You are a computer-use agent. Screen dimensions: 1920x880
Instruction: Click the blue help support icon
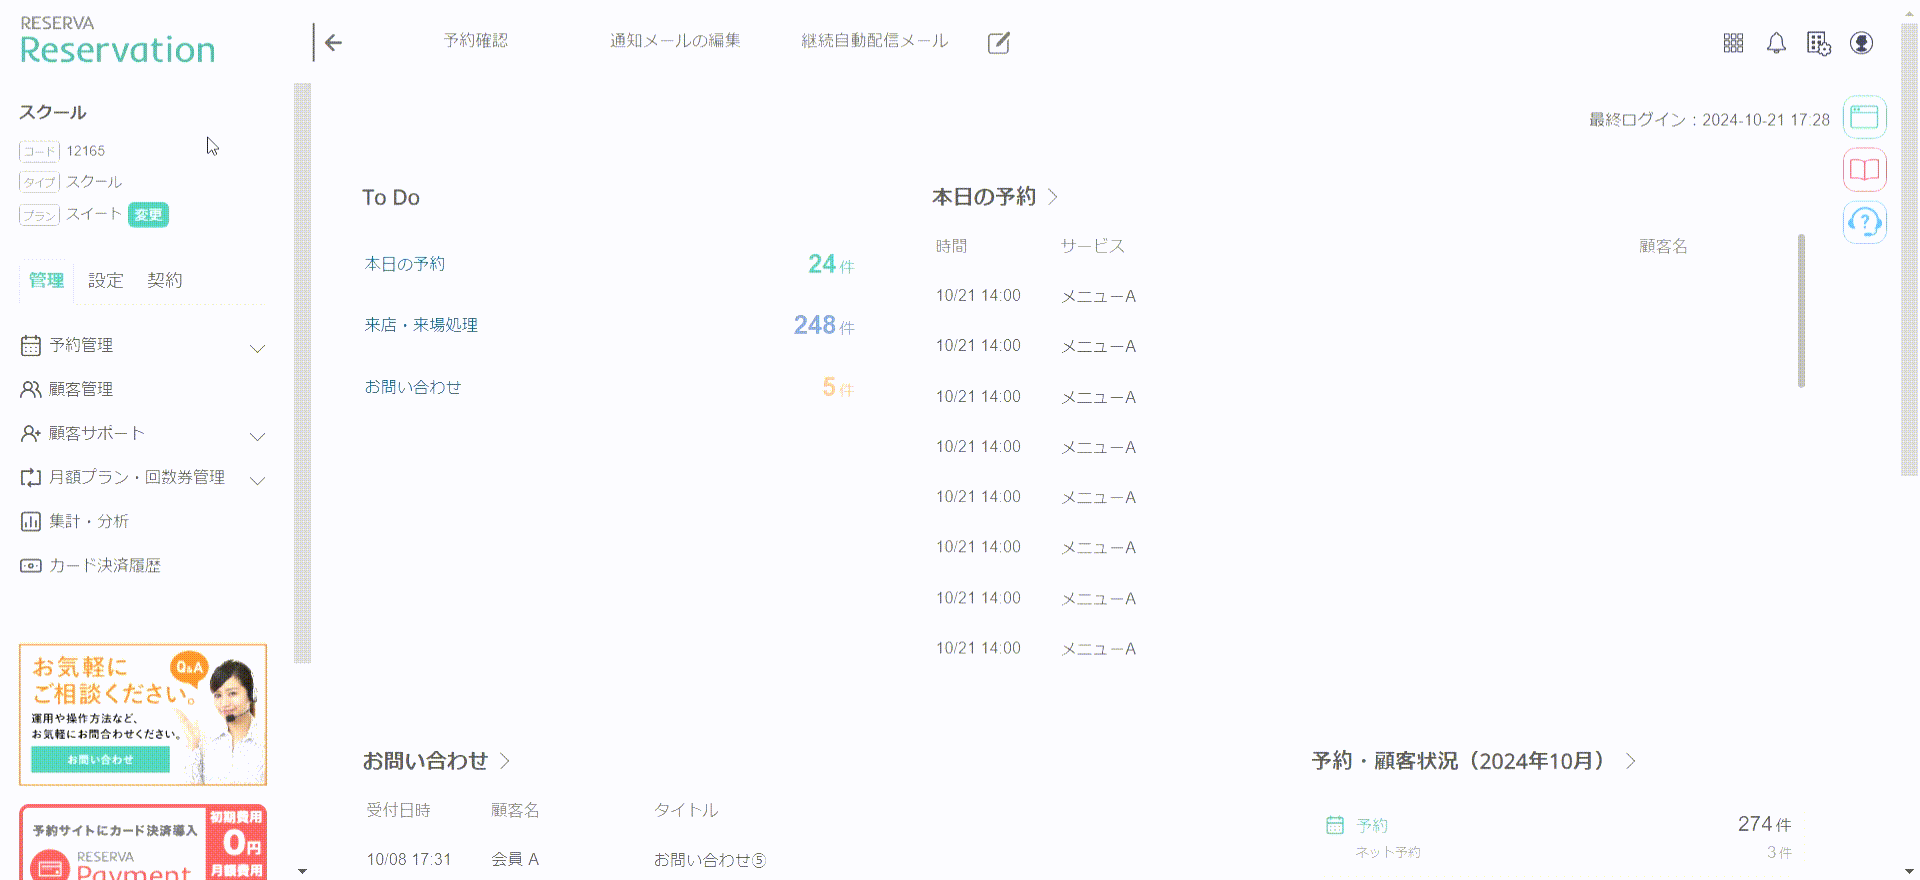coord(1864,222)
